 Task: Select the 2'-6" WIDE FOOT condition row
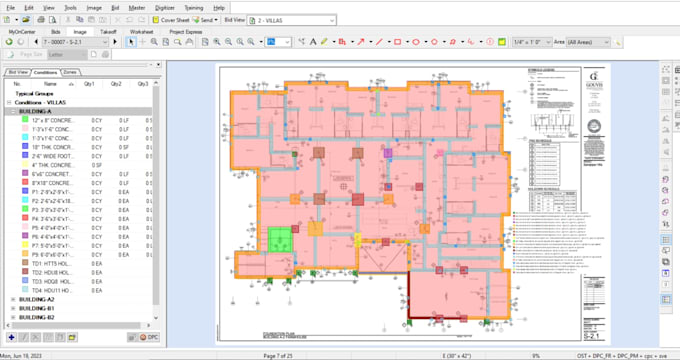click(78, 156)
